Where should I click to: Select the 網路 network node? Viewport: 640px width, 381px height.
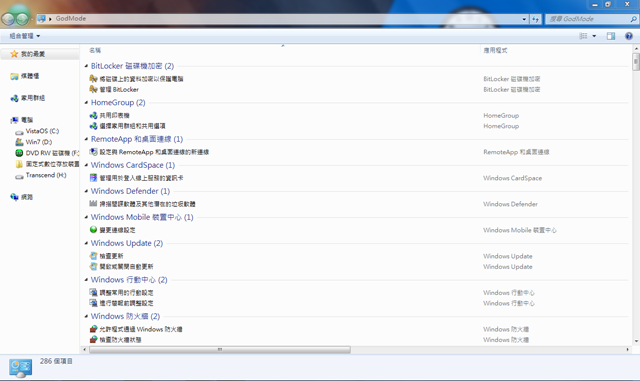[x=22, y=197]
